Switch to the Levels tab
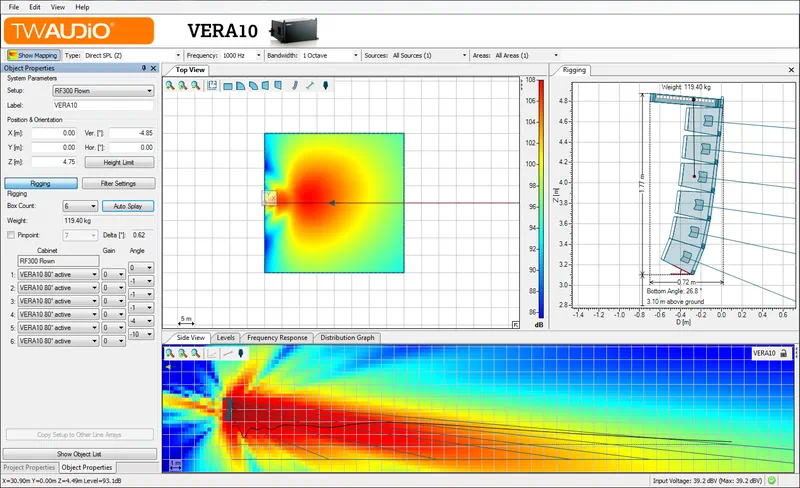Viewport: 800px width, 488px height. pyautogui.click(x=226, y=337)
